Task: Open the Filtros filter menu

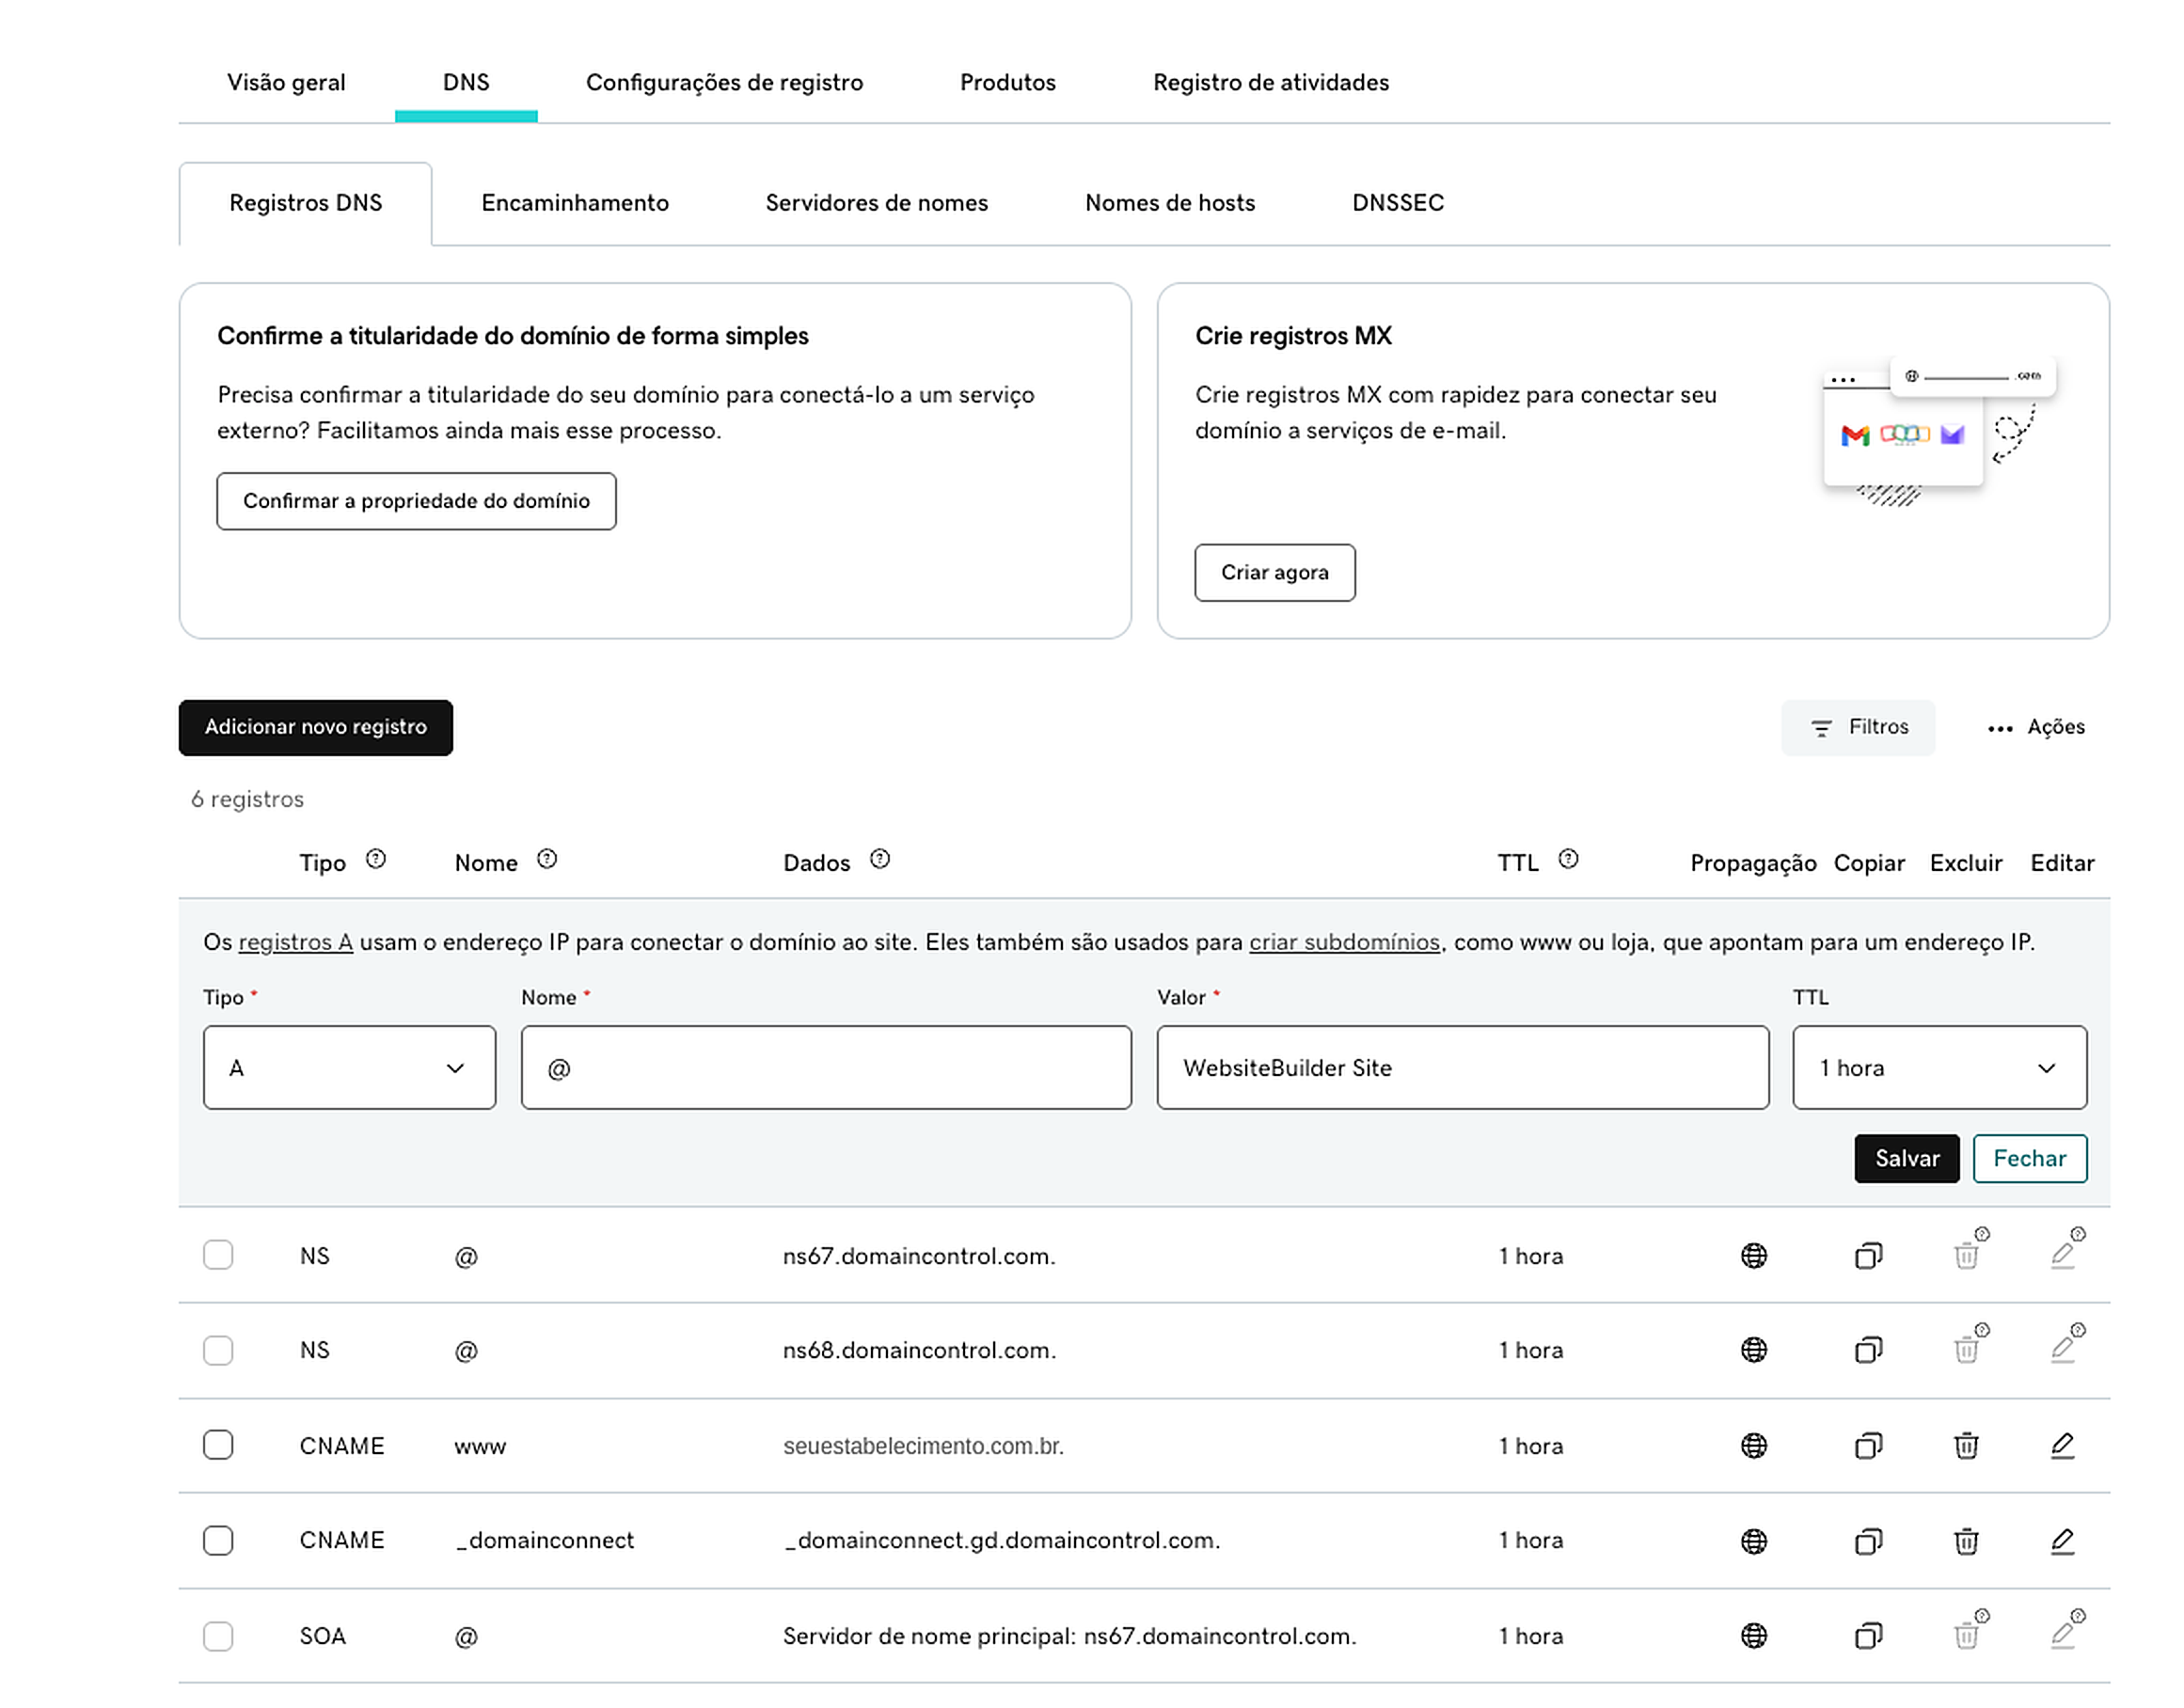Action: point(1857,727)
